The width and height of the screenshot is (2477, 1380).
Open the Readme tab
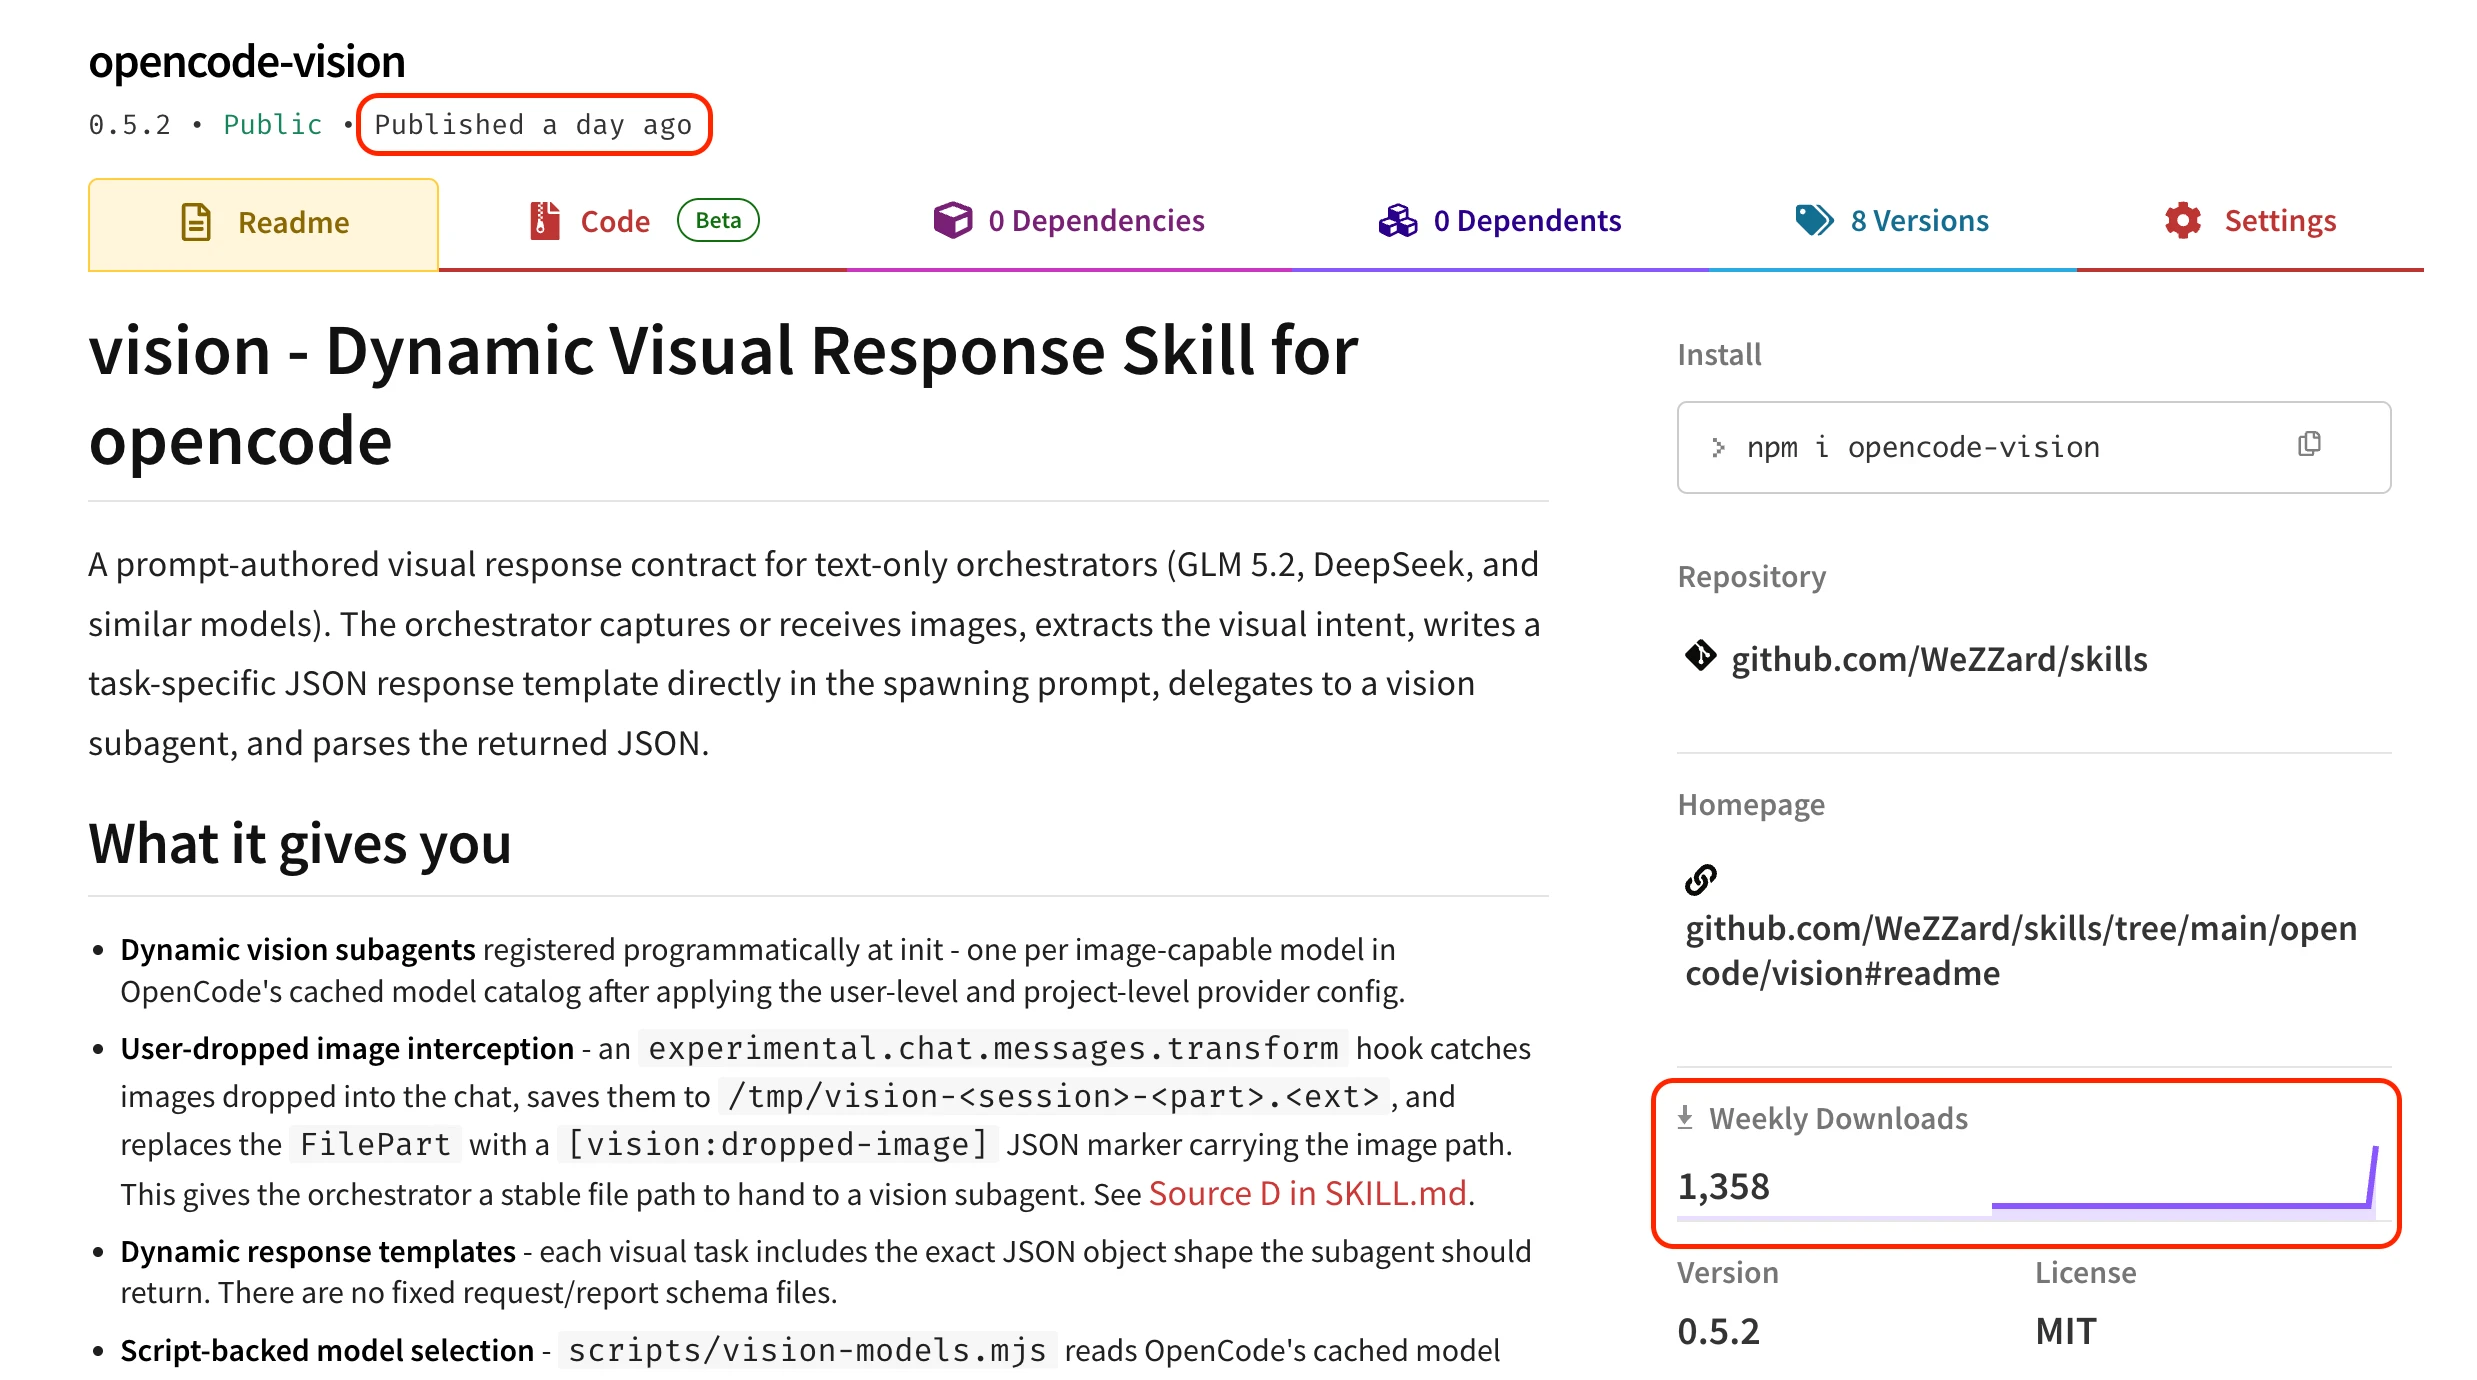(263, 223)
